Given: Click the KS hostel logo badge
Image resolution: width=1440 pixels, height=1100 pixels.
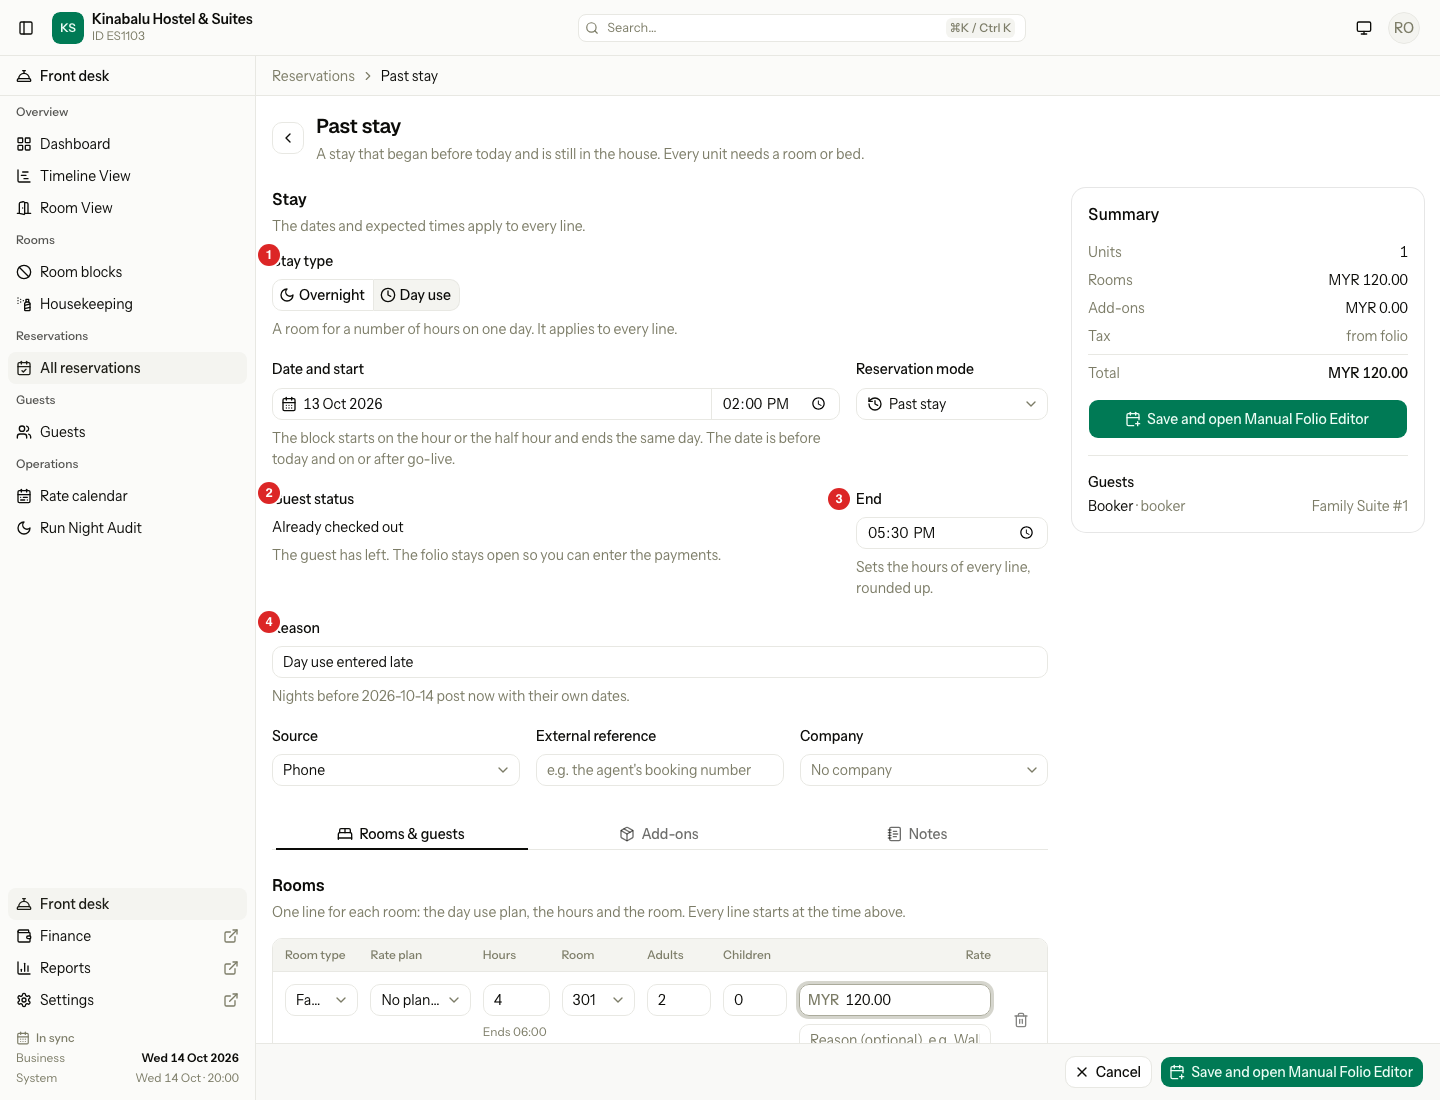Looking at the screenshot, I should coord(68,28).
